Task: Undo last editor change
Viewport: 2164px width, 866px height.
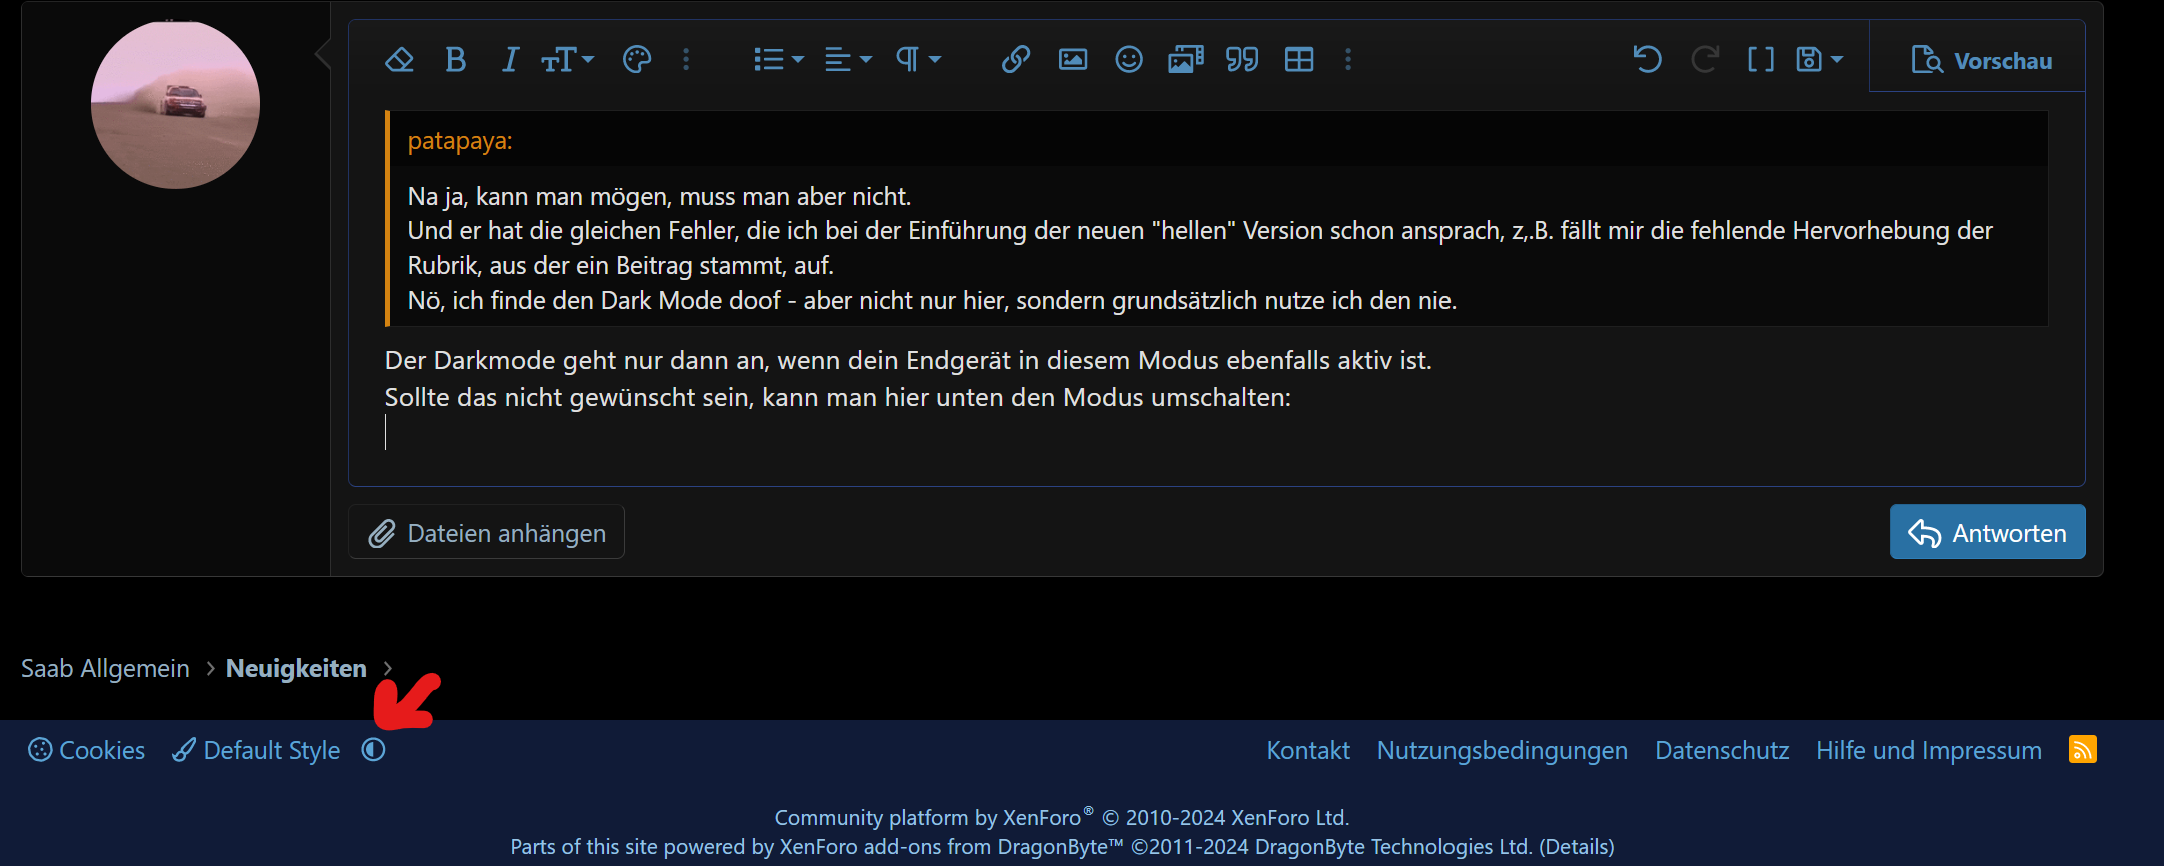Action: point(1648,60)
